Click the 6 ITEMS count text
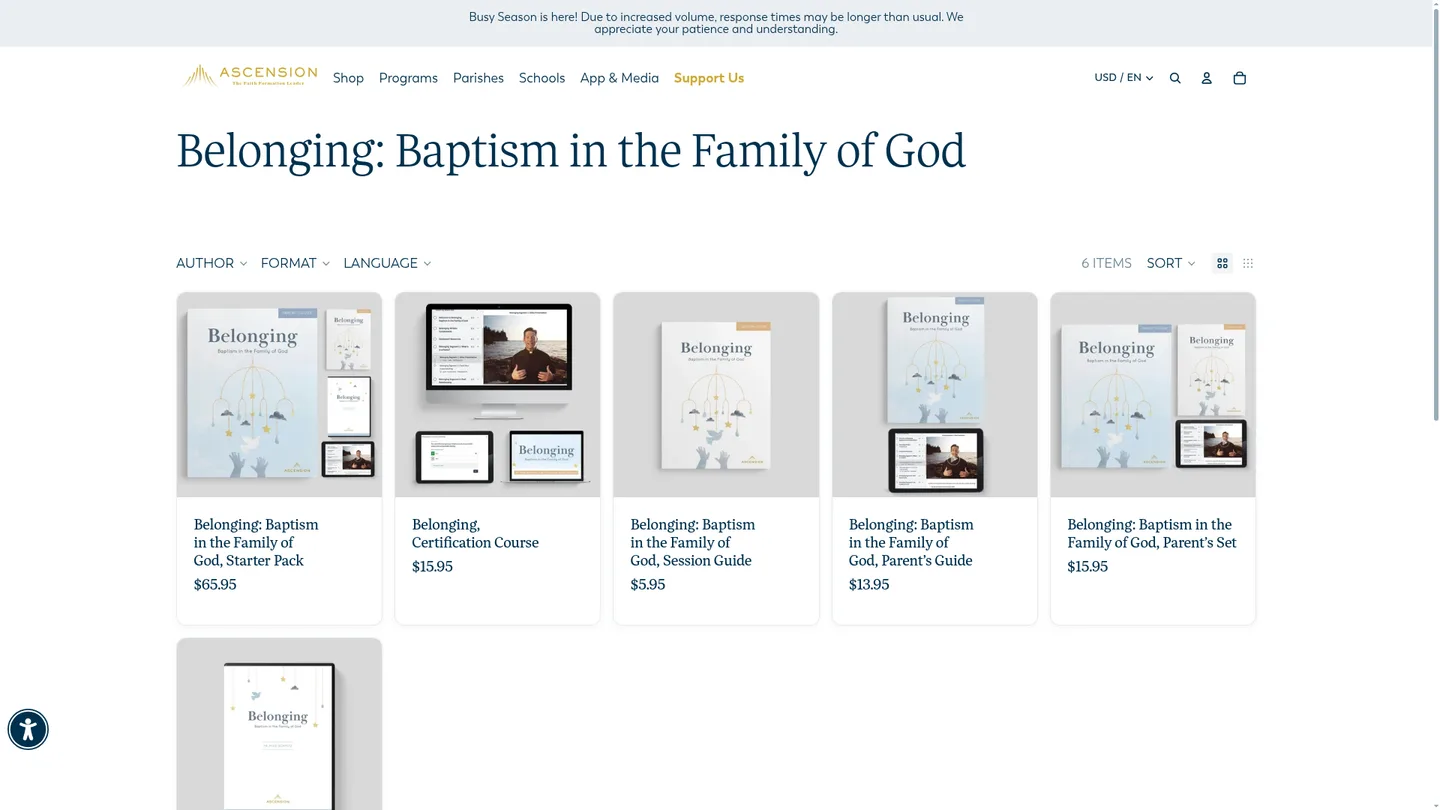The width and height of the screenshot is (1440, 810). click(x=1106, y=263)
